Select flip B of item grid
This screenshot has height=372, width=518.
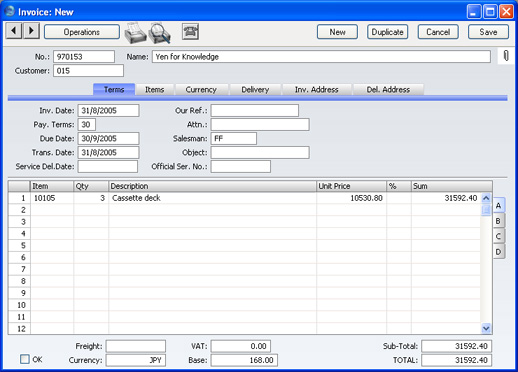(498, 221)
